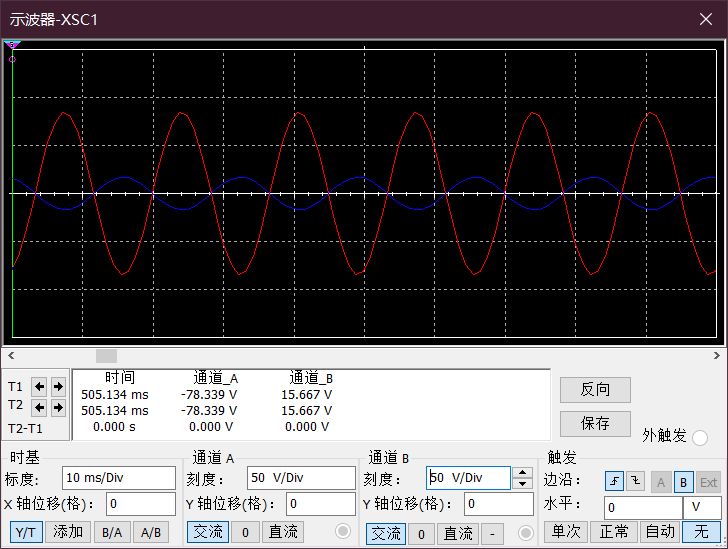Open trigger level unit V dropdown
The width and height of the screenshot is (728, 549).
(x=702, y=508)
